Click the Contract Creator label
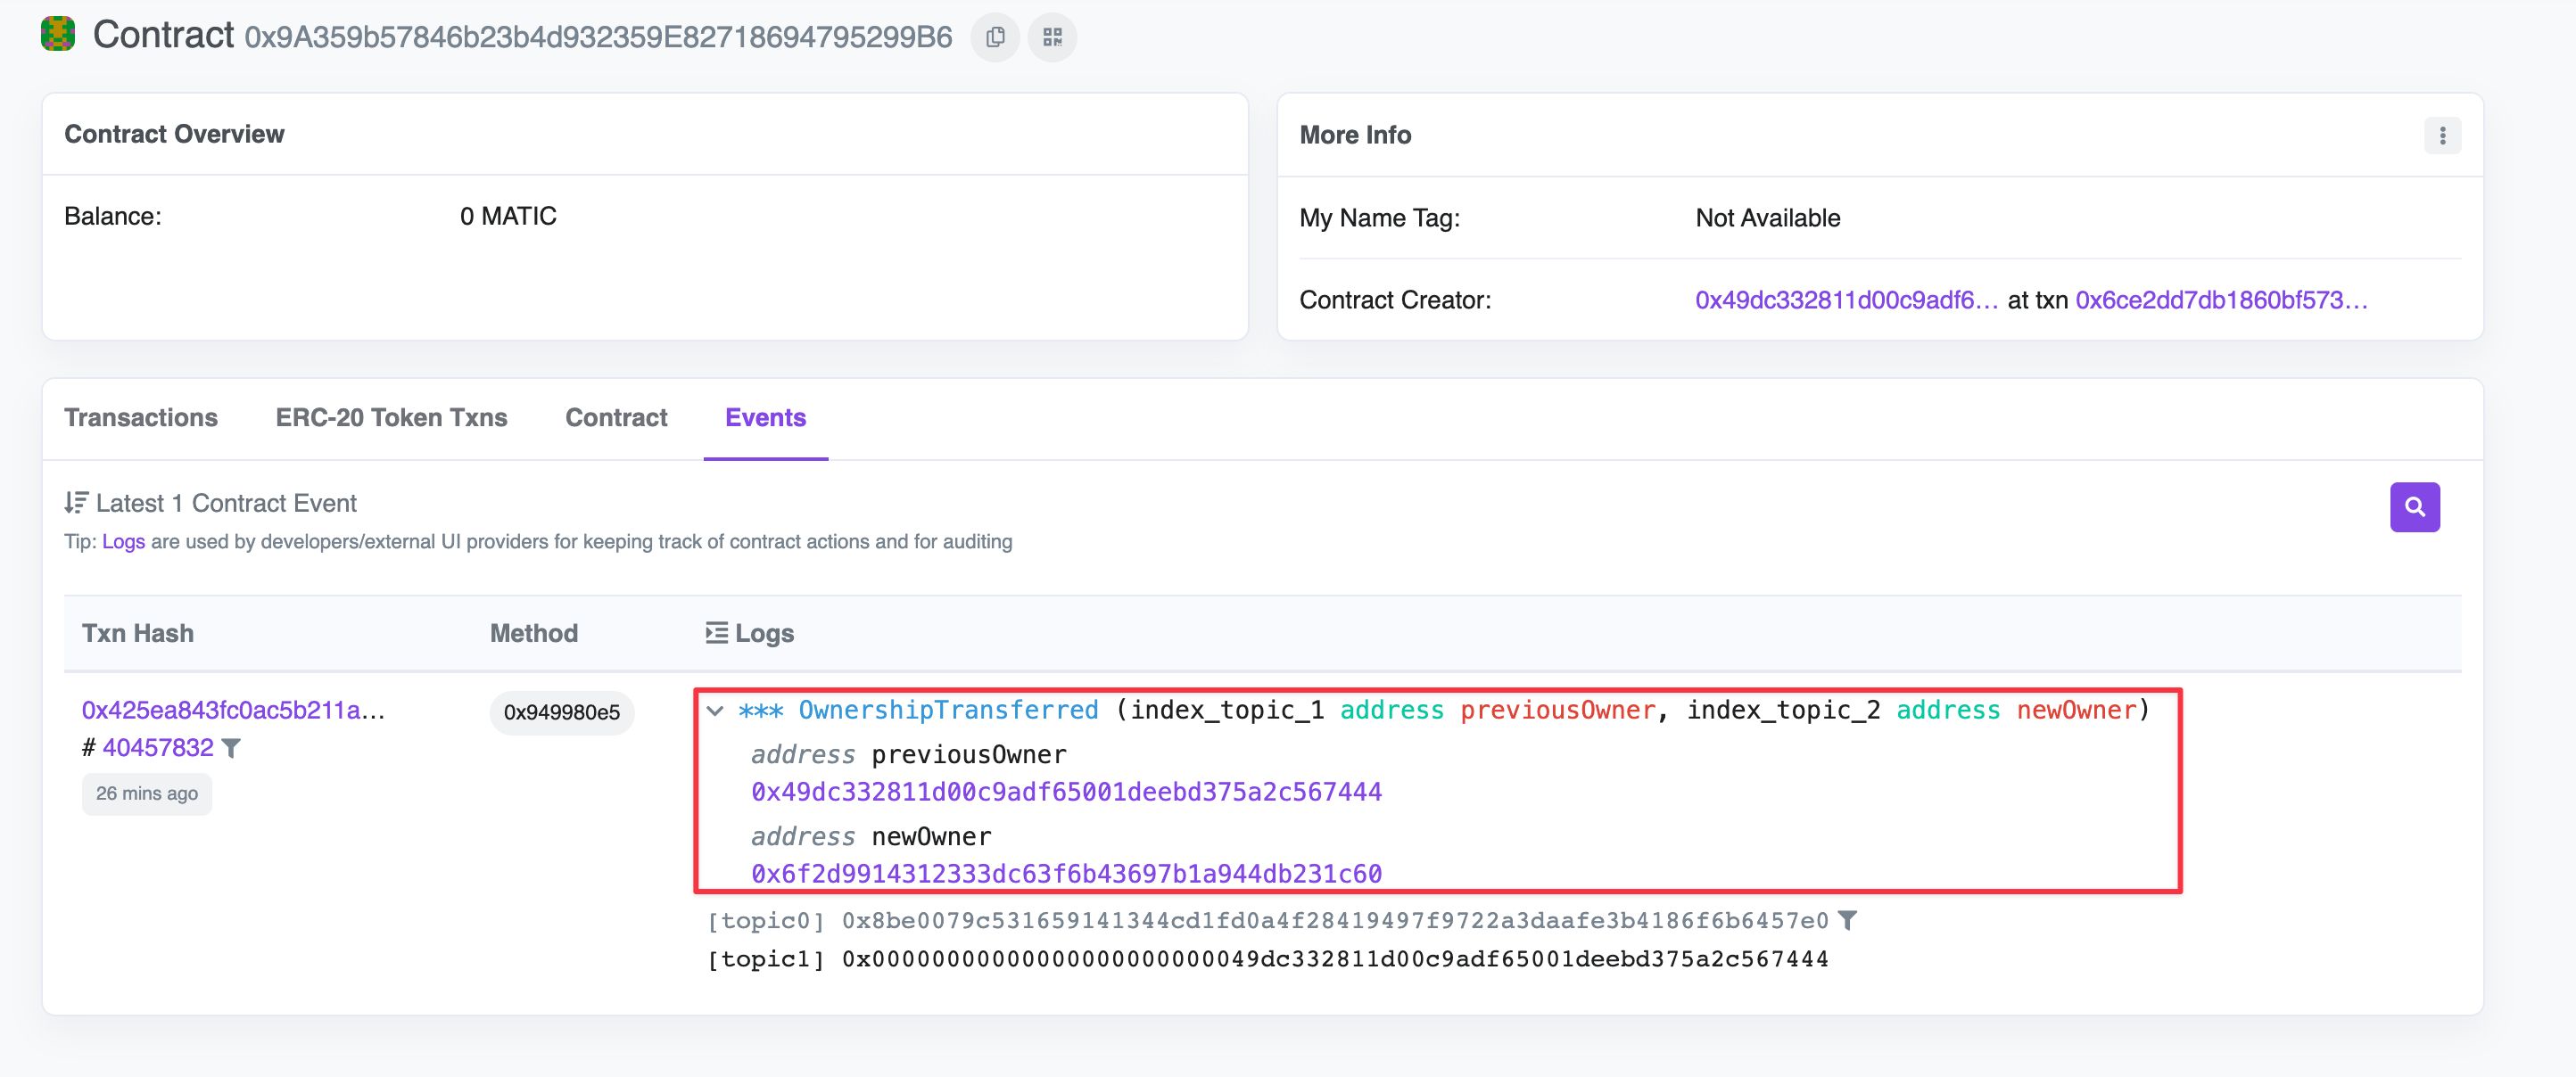The width and height of the screenshot is (2576, 1077). (x=1395, y=300)
